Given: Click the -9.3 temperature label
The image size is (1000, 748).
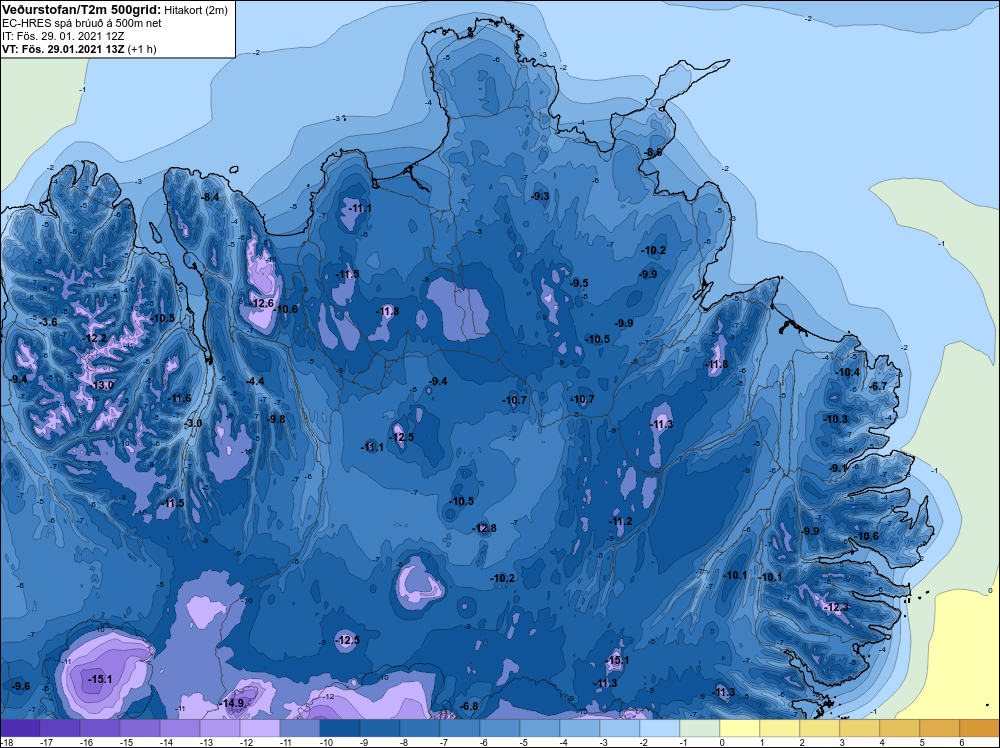Looking at the screenshot, I should (x=540, y=196).
